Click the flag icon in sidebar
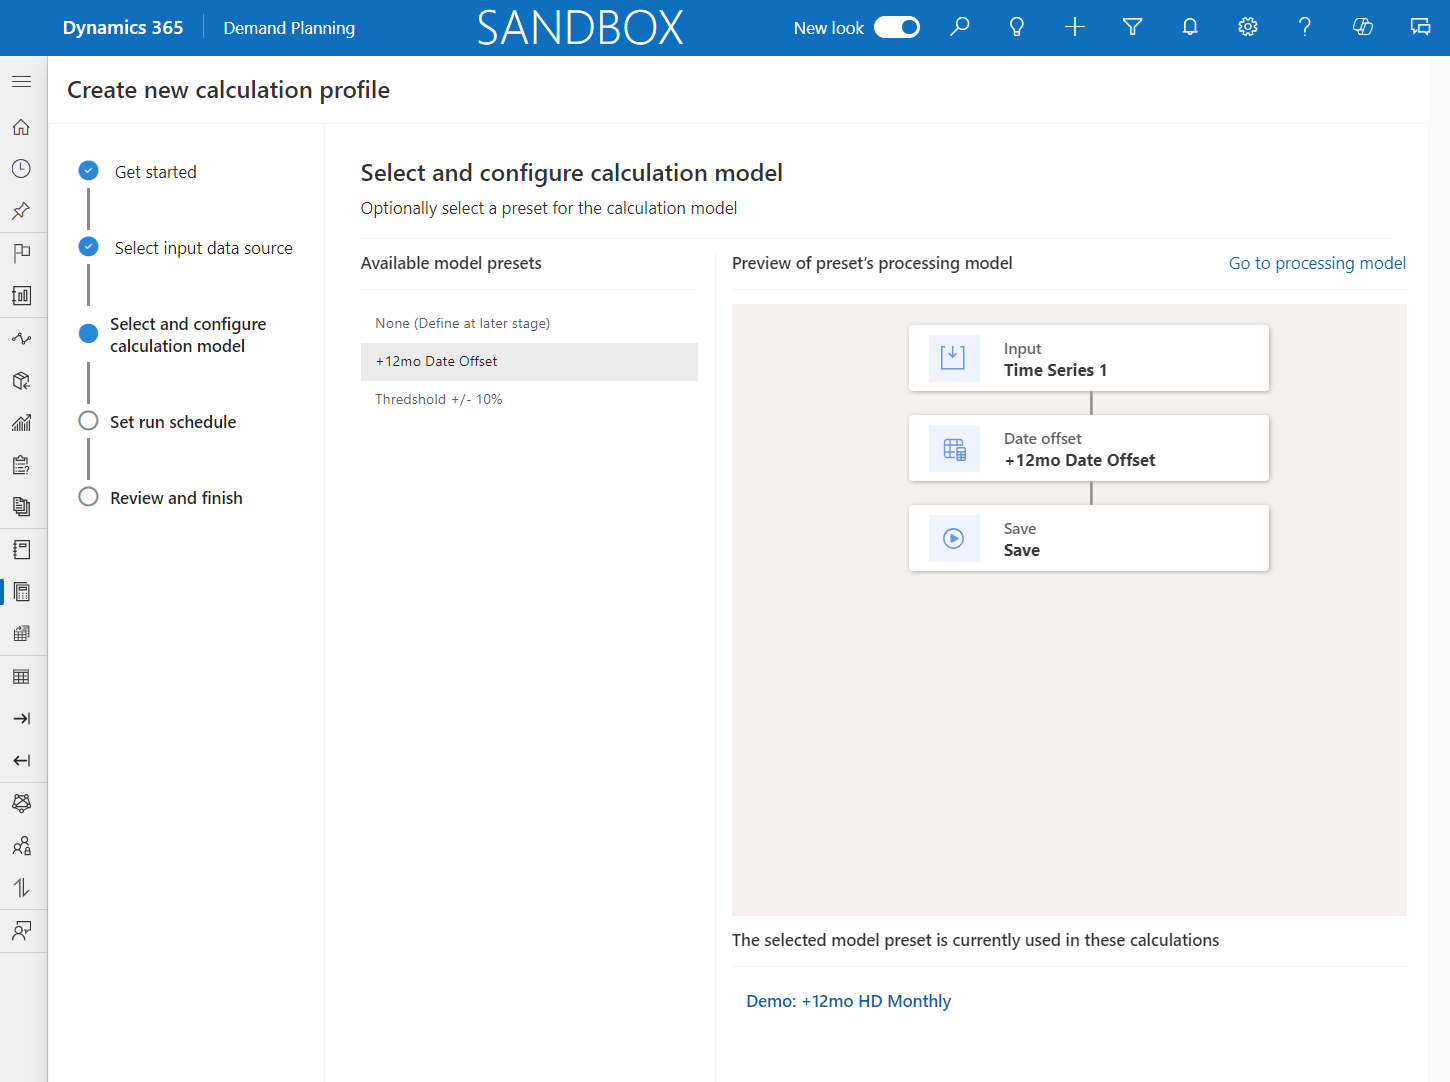The image size is (1450, 1082). tap(21, 253)
